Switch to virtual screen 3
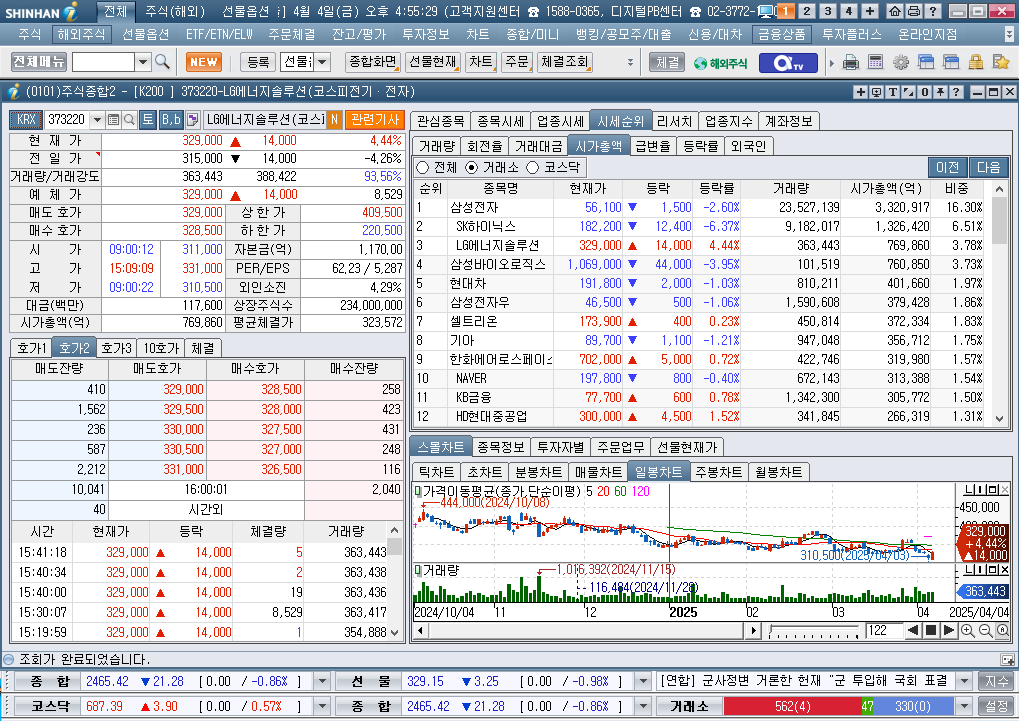Screen dimensions: 1019x721 coord(827,11)
